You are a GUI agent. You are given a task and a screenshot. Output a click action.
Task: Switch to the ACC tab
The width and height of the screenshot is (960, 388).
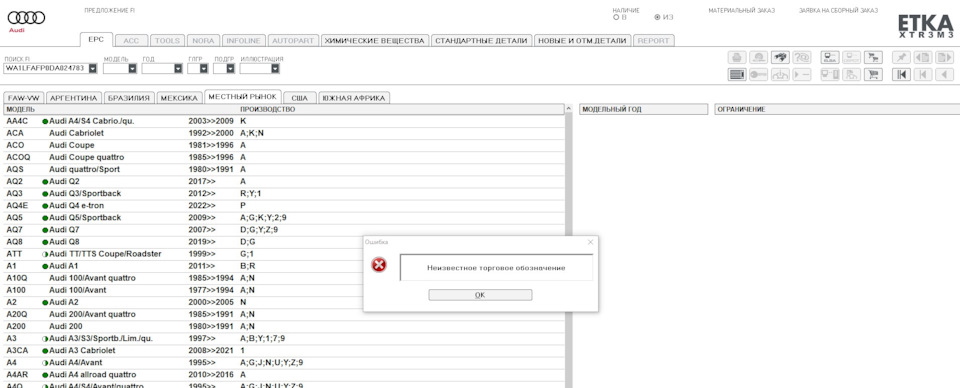click(132, 40)
